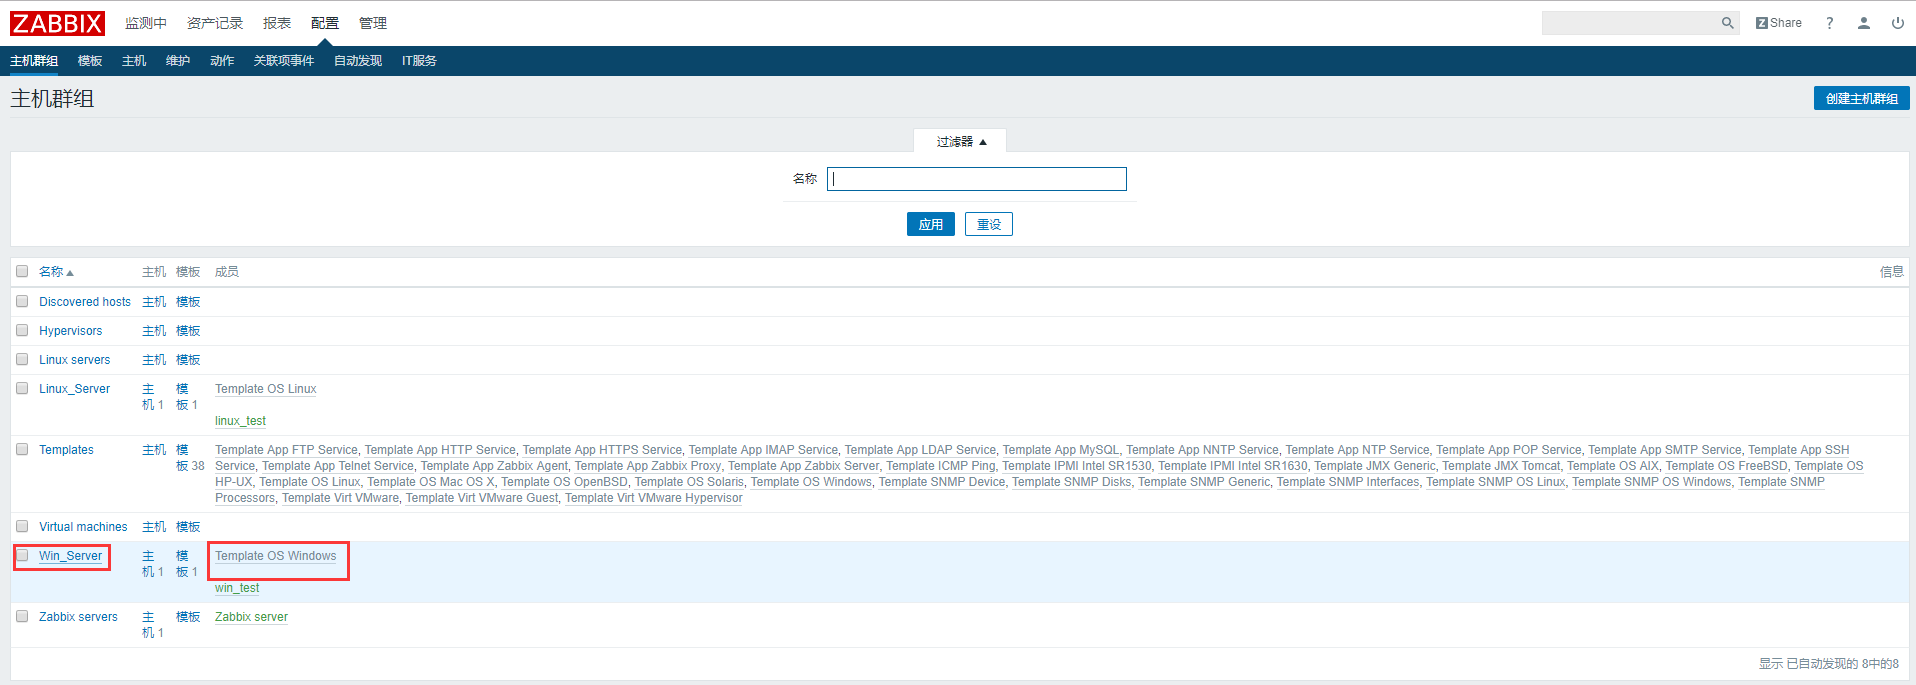
Task: Check the Hypervisors row checkbox
Action: [22, 330]
